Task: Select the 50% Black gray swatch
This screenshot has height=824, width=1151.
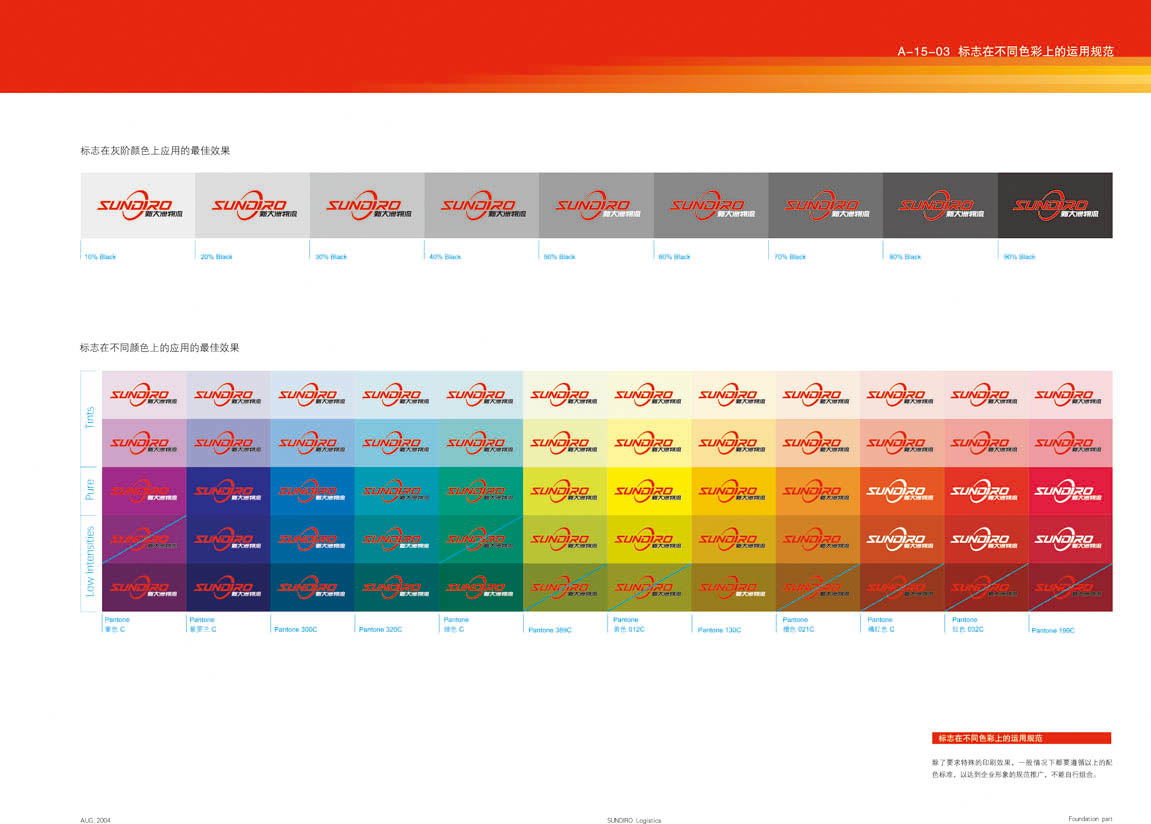Action: click(x=596, y=205)
